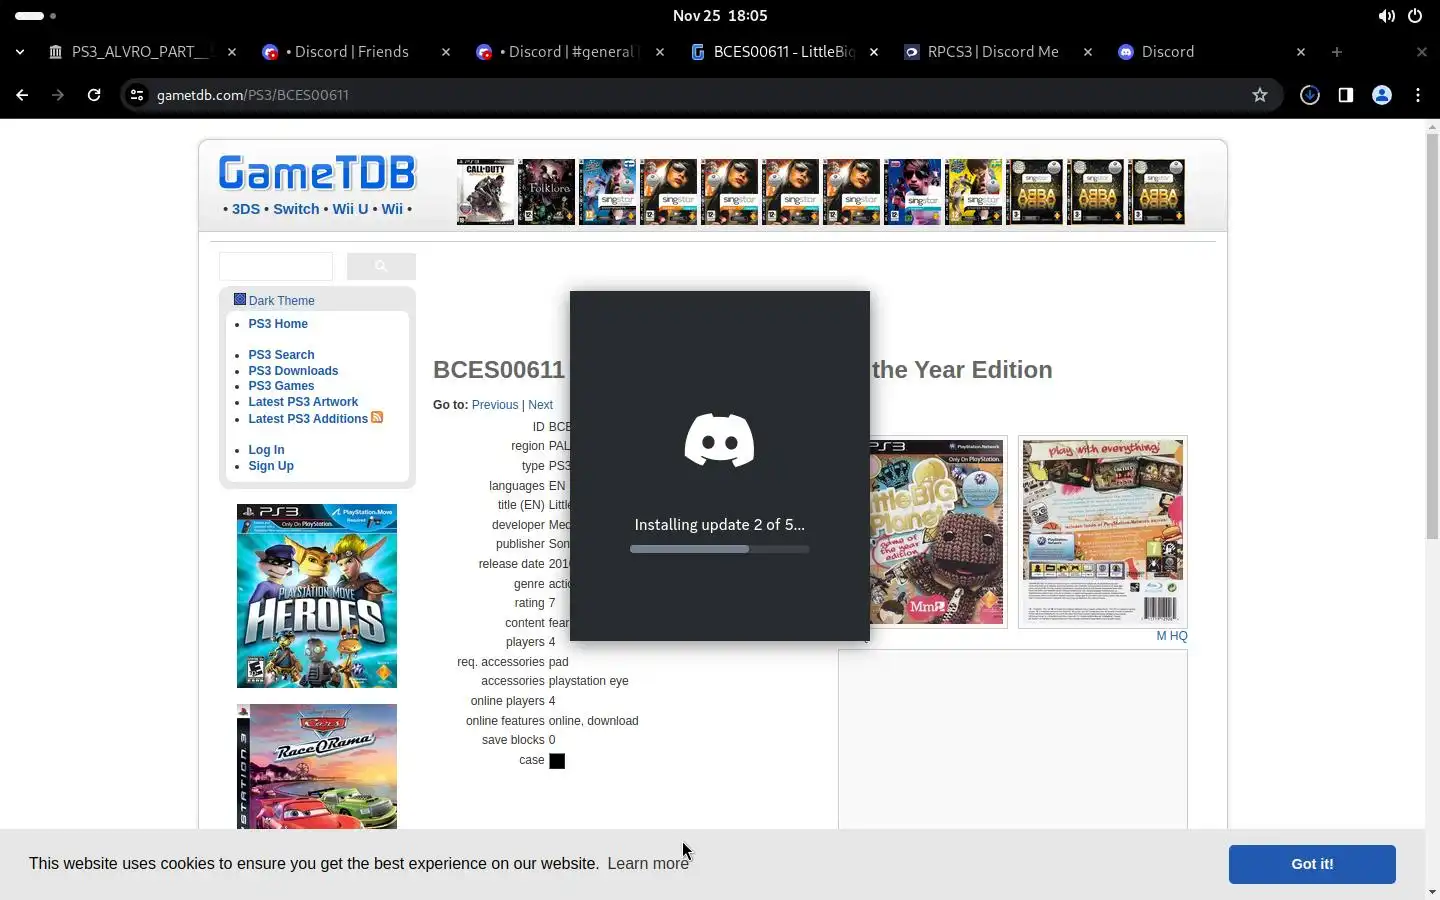Open PS3 Games list
This screenshot has height=900, width=1440.
281,386
